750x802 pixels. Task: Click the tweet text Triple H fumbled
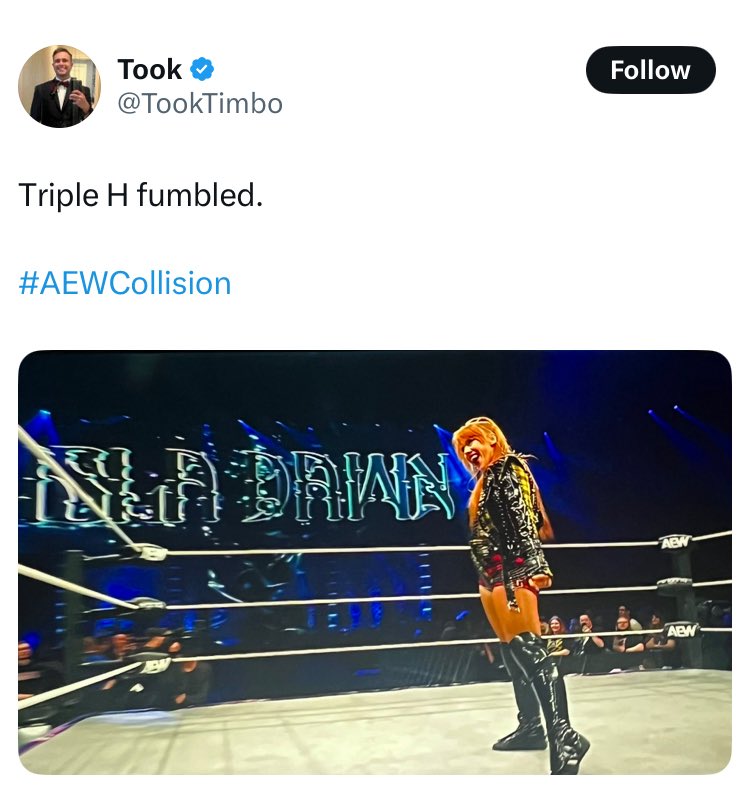(x=141, y=195)
